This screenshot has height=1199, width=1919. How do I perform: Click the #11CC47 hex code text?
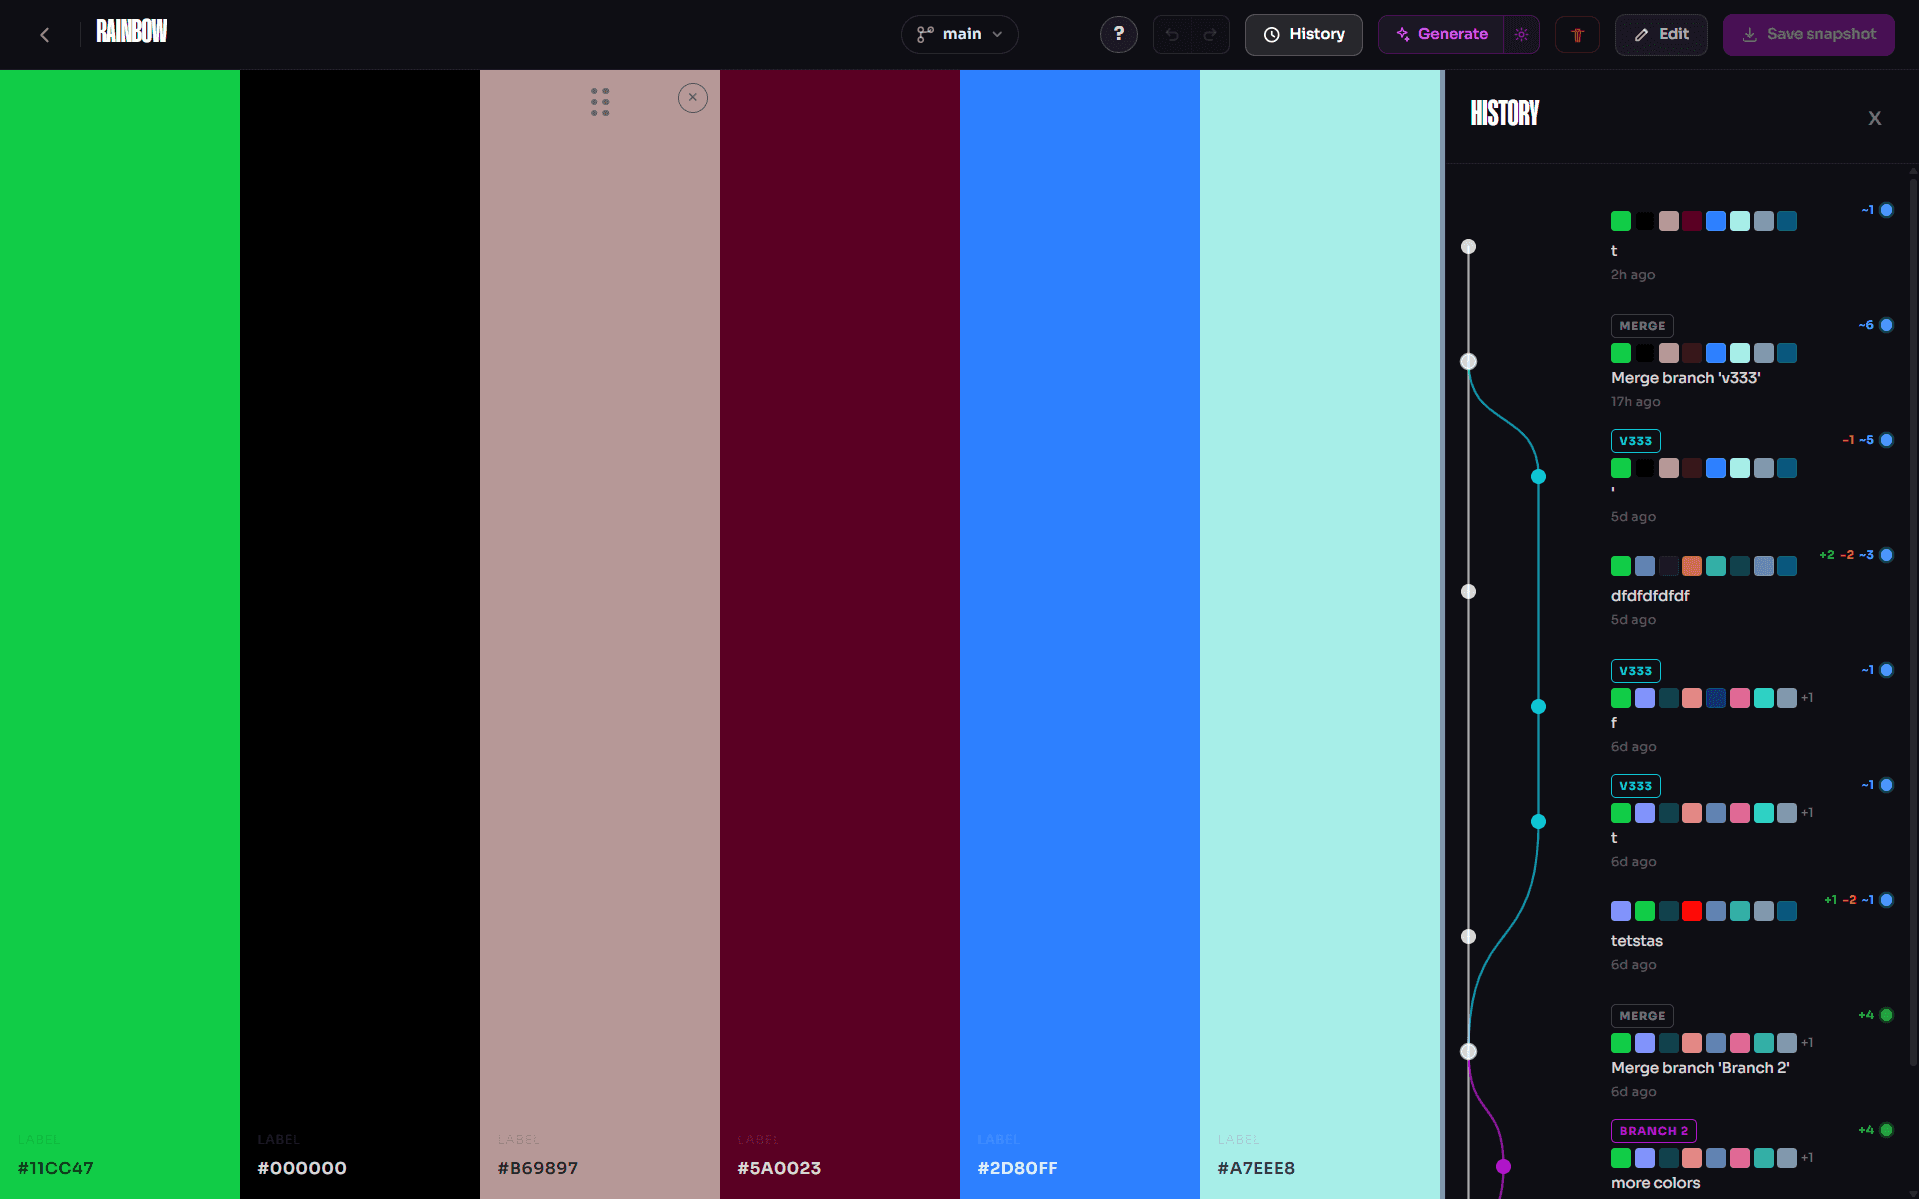click(56, 1168)
